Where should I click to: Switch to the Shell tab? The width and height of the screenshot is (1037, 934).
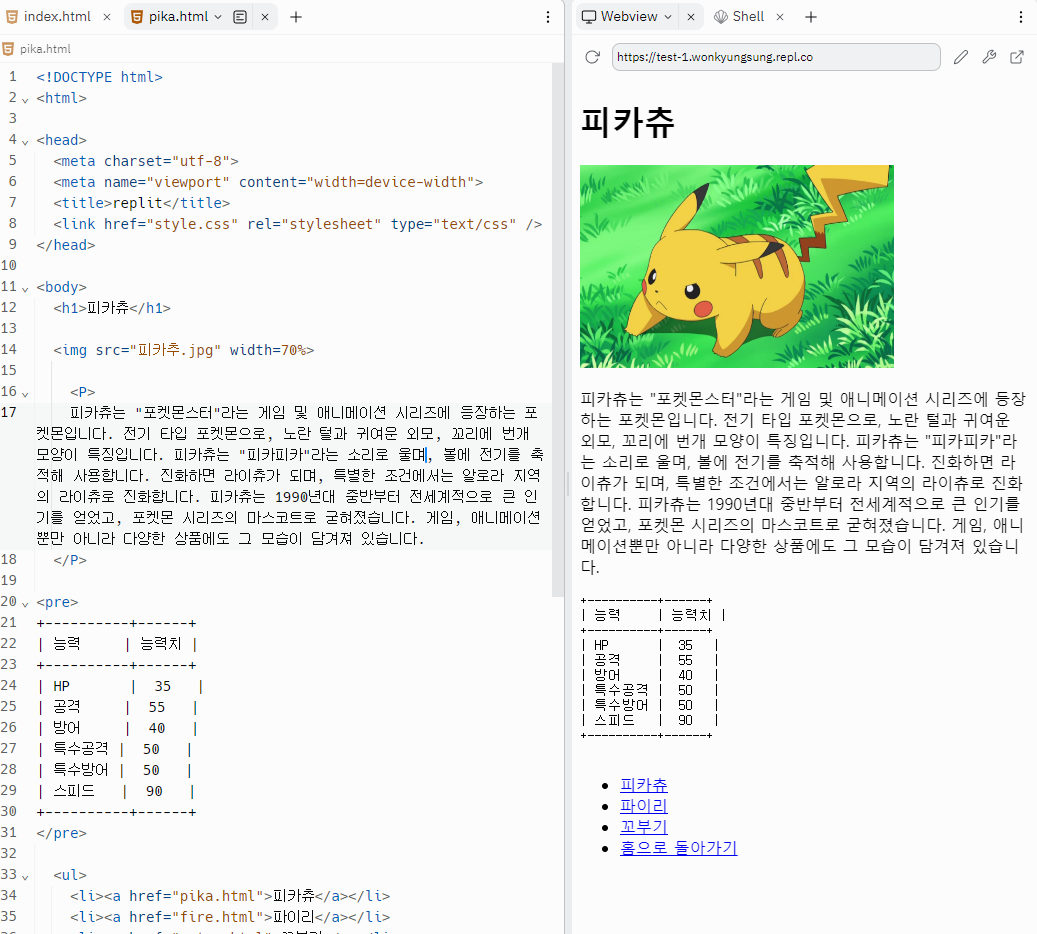point(748,17)
